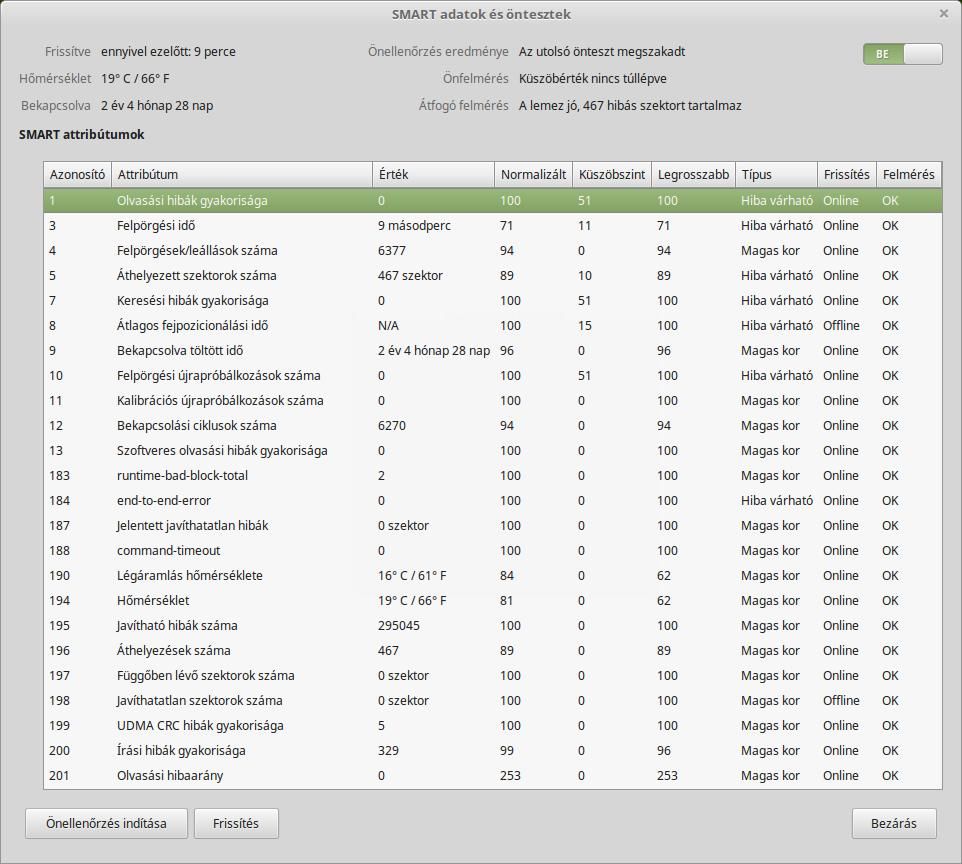The image size is (962, 864).
Task: Click the value 9 másodperc
Action: click(x=415, y=226)
